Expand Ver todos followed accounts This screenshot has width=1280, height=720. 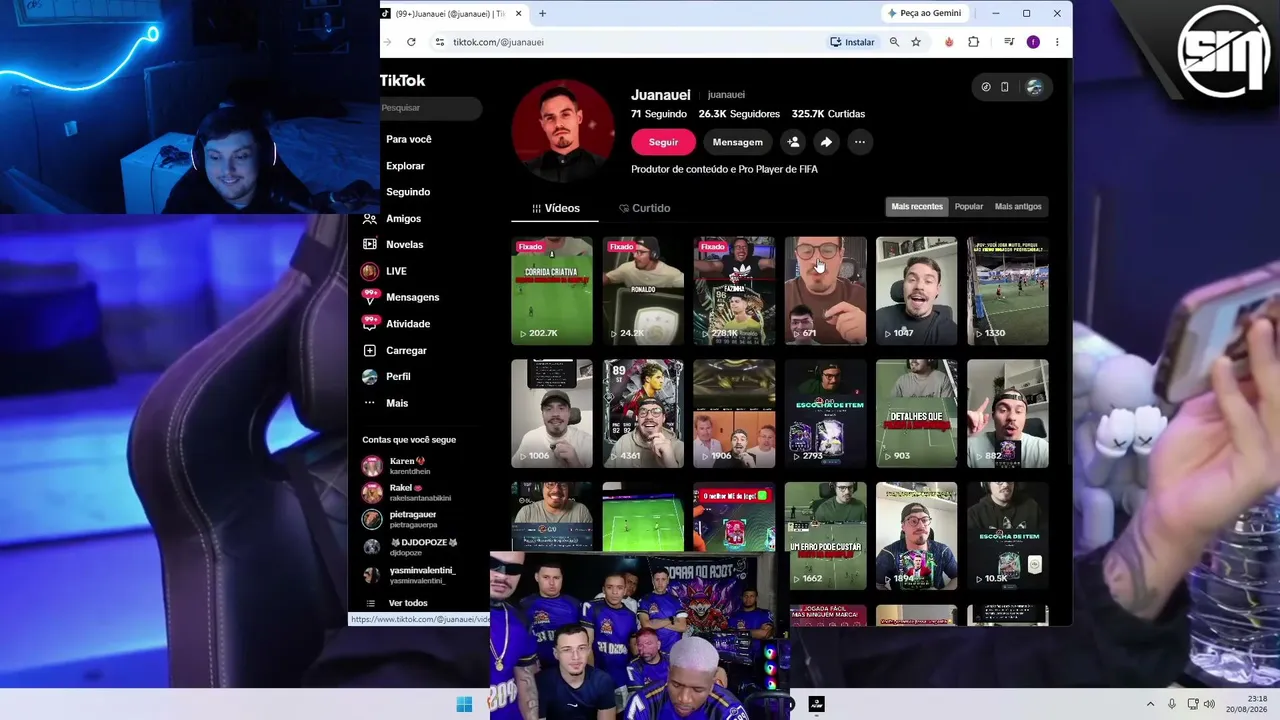(x=408, y=603)
